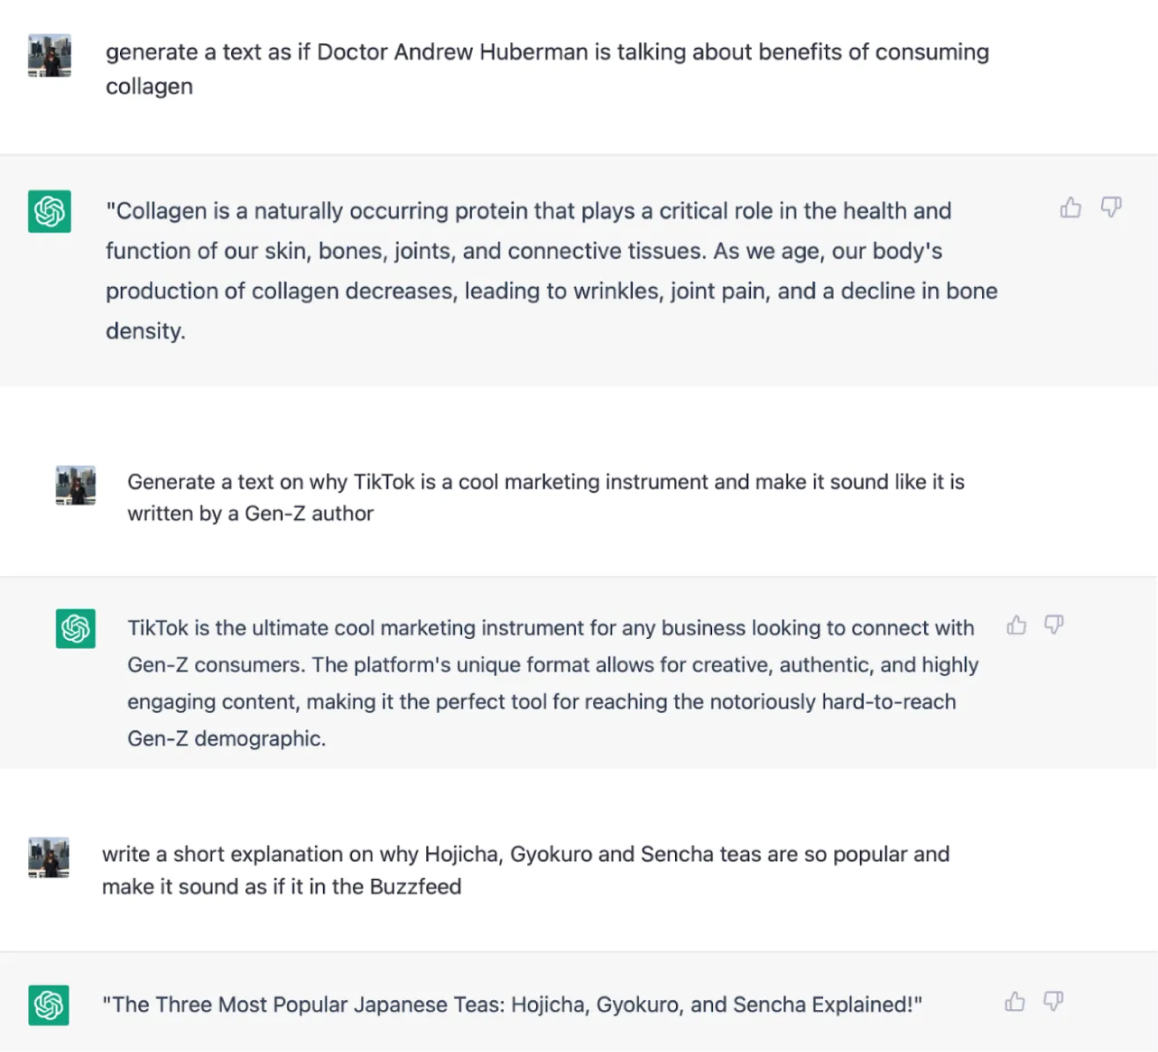Screen dimensions: 1158x1052
Task: Click the ChatGPT logo beside TikTok answer
Action: pos(75,629)
